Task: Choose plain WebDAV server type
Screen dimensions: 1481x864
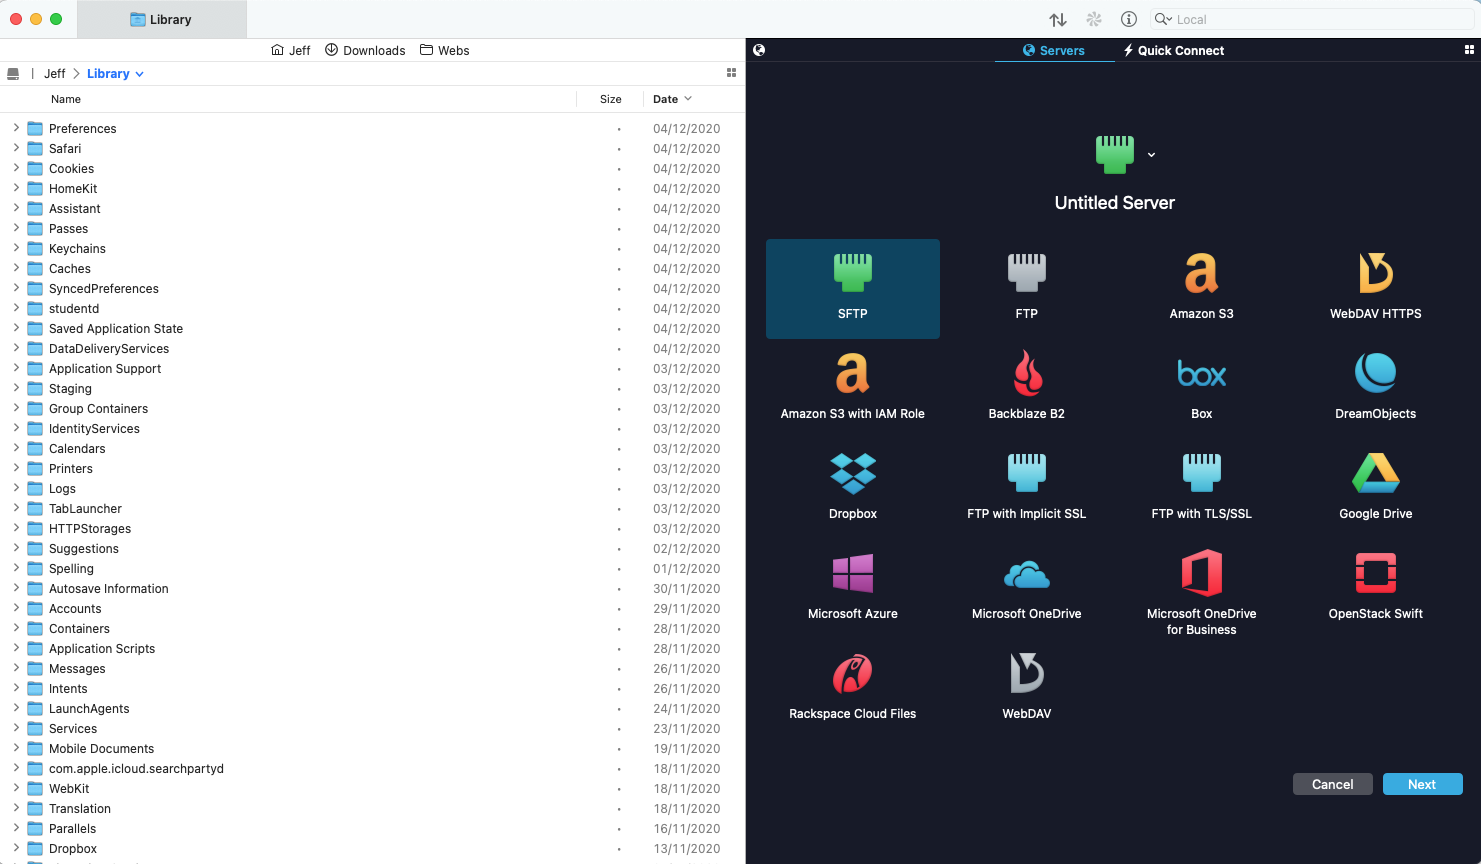Action: pos(1027,688)
